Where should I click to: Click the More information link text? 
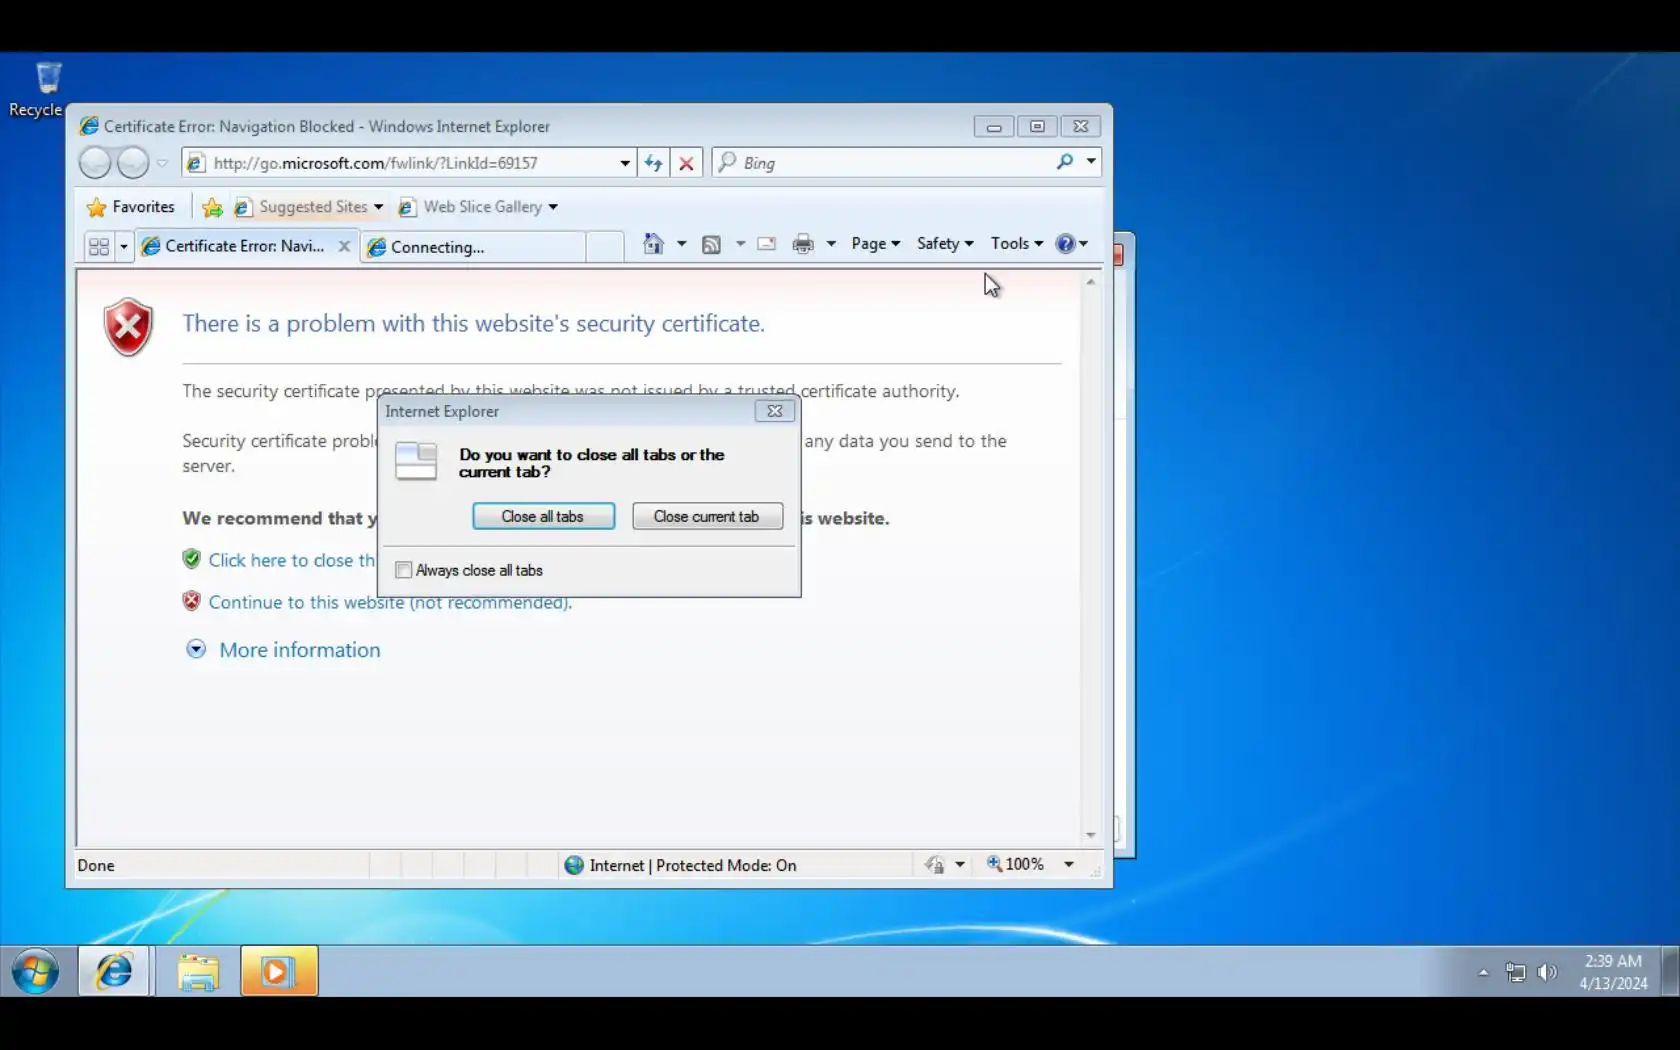[300, 650]
